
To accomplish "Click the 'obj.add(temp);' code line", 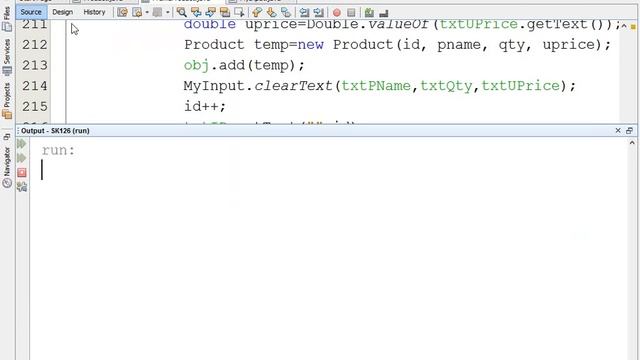I will click(x=244, y=65).
